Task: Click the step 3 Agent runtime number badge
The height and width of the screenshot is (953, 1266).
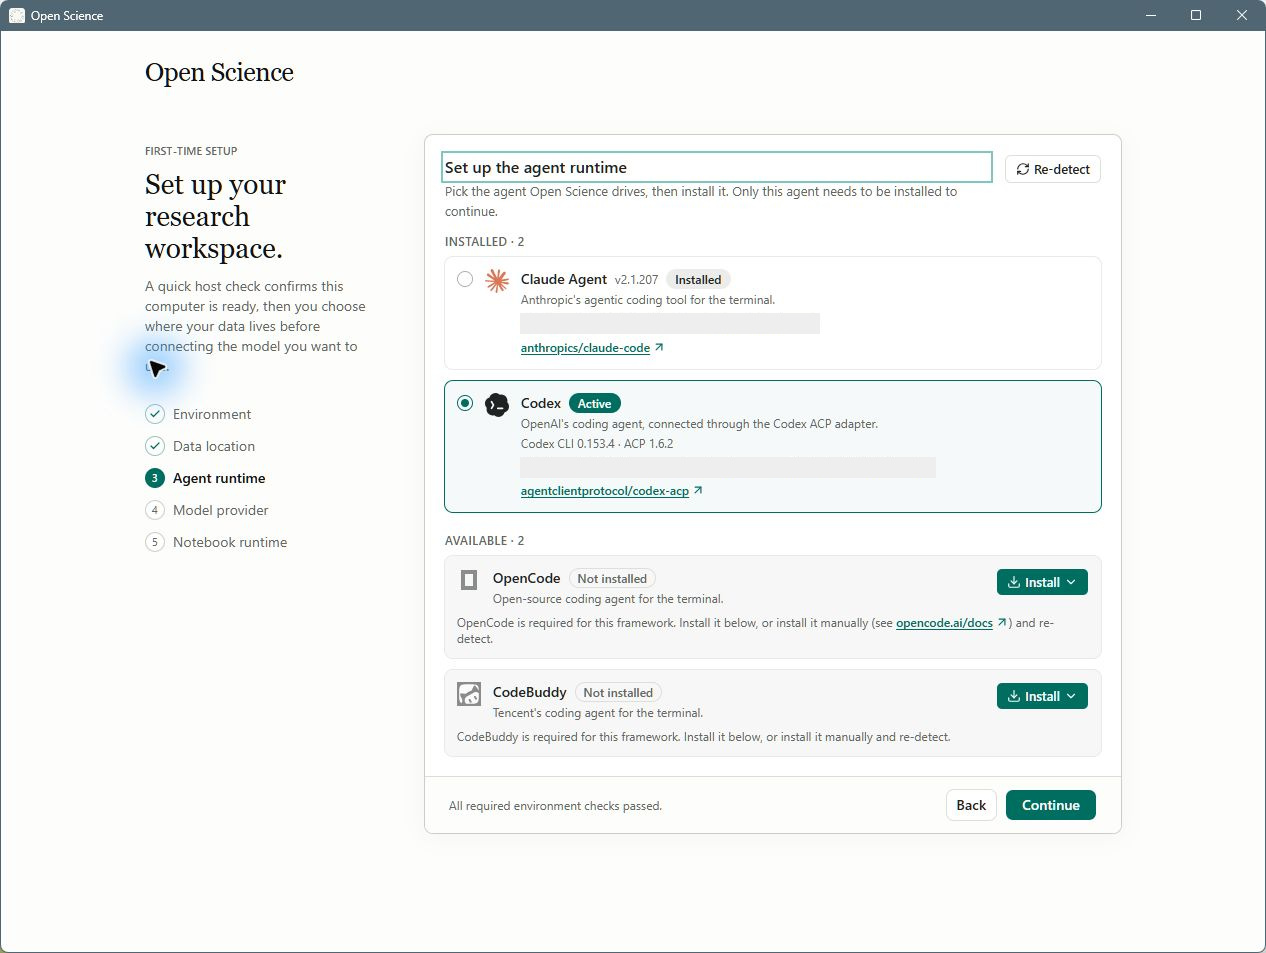Action: point(155,478)
